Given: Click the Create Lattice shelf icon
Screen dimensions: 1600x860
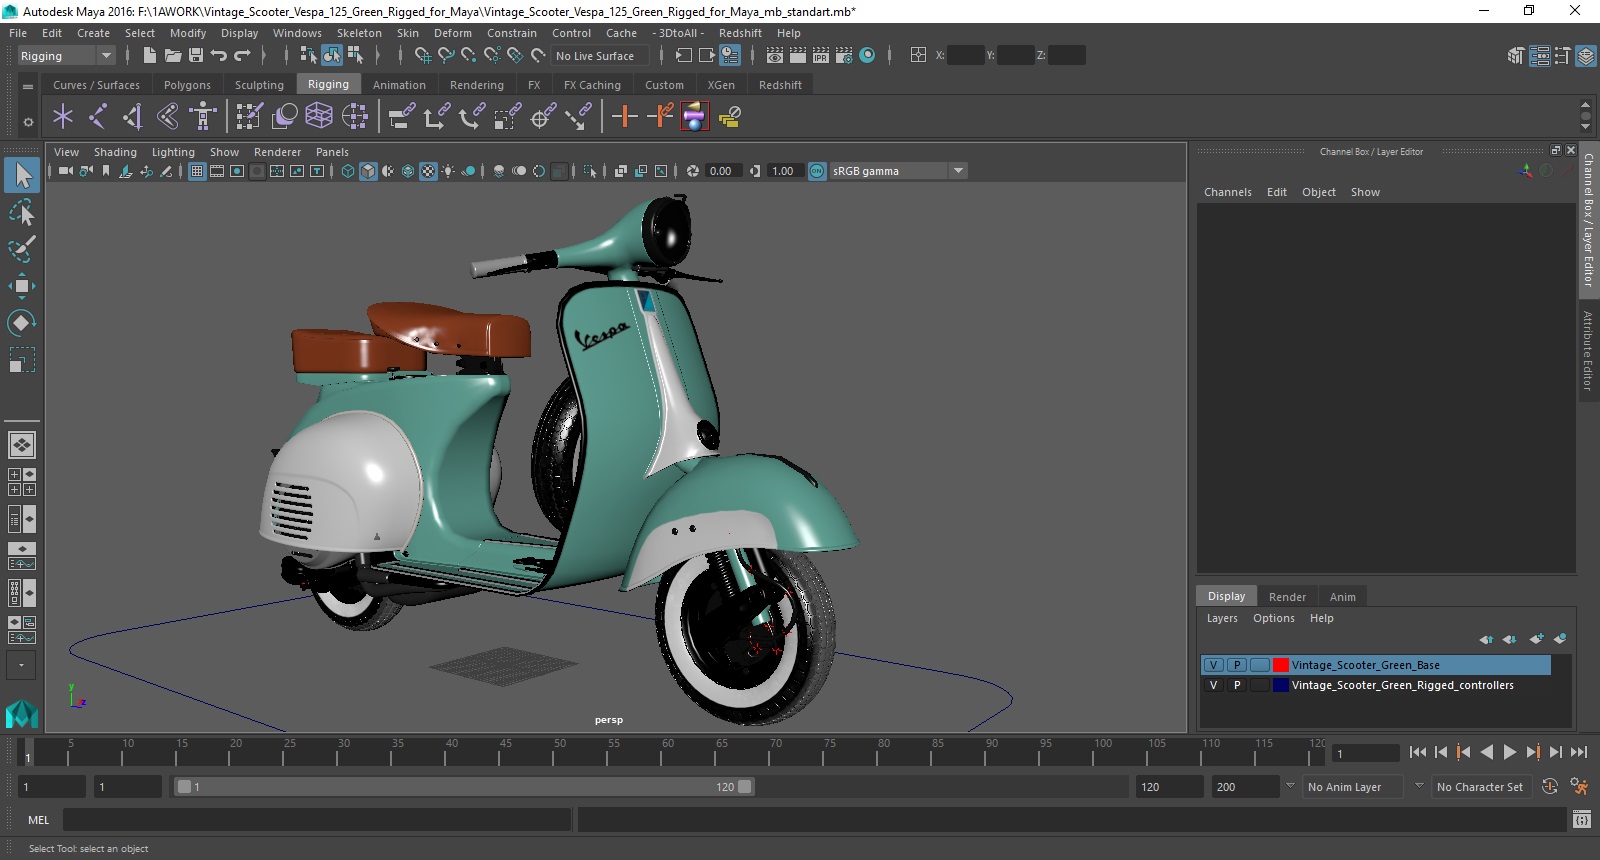Looking at the screenshot, I should pyautogui.click(x=319, y=117).
